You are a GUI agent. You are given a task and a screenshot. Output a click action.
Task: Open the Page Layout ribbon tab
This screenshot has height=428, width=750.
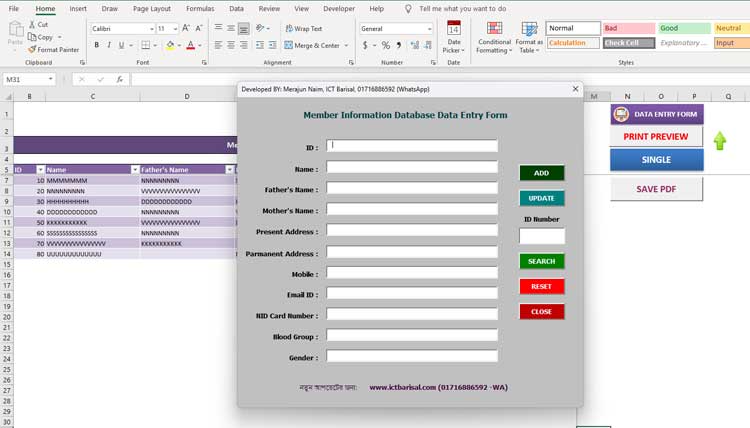pos(152,8)
